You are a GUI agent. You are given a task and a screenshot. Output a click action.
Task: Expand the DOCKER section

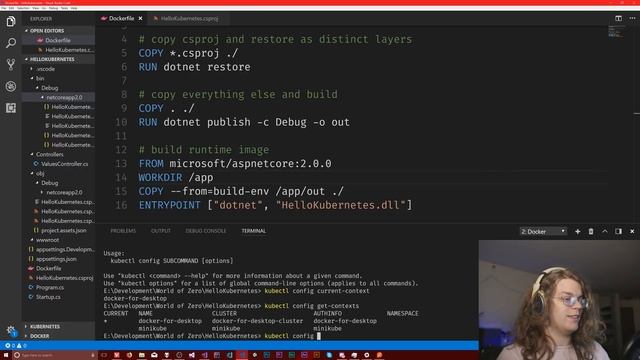click(58, 336)
